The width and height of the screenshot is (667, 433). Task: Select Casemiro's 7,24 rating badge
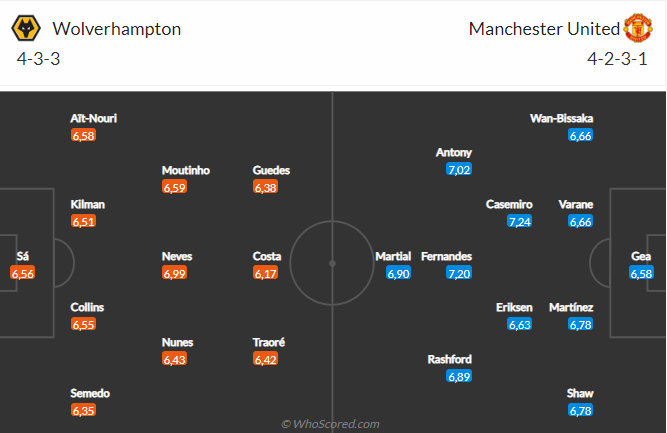(x=519, y=221)
